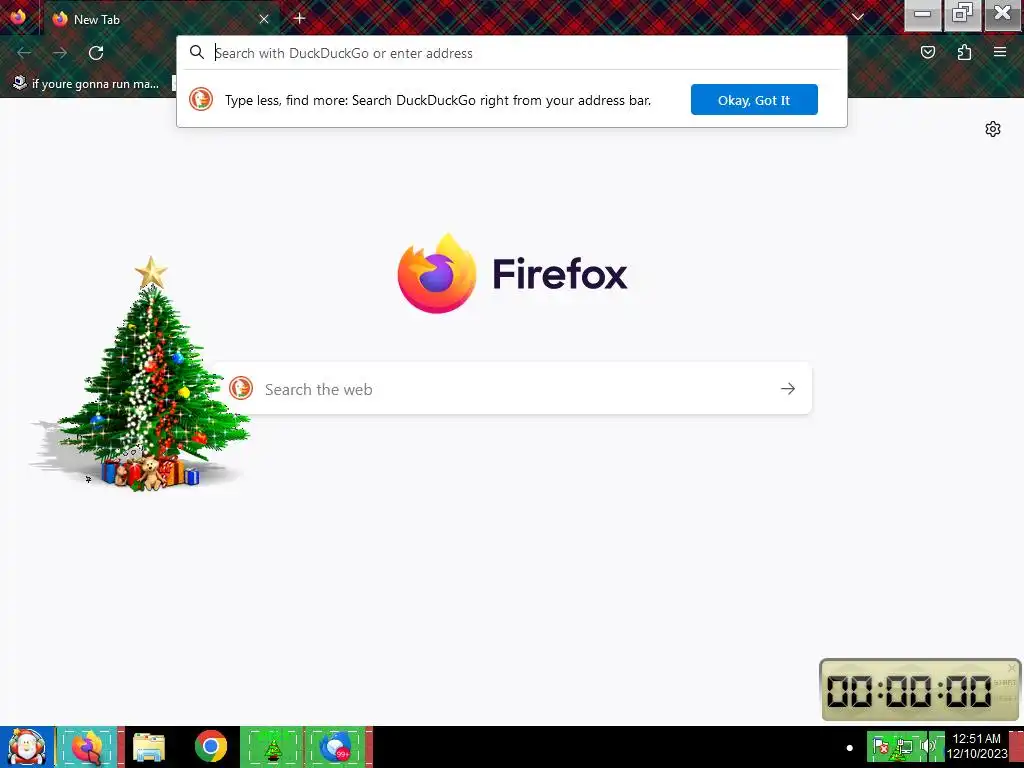Launch Google Chrome from the taskbar
The width and height of the screenshot is (1024, 768).
(210, 746)
